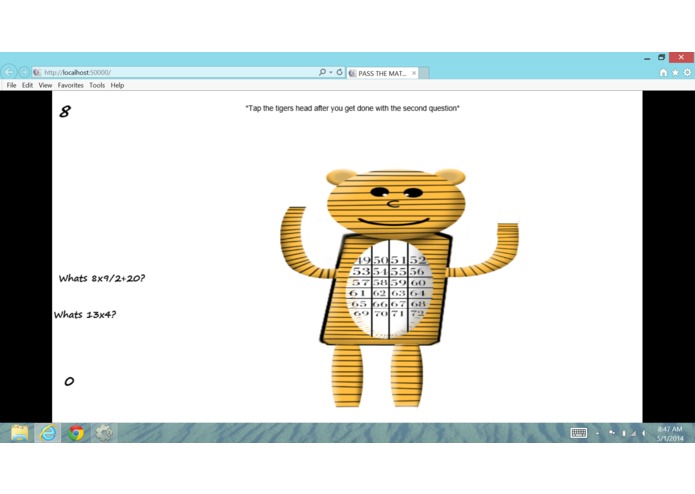Tap the tiger's head
The height and width of the screenshot is (494, 695).
[396, 202]
